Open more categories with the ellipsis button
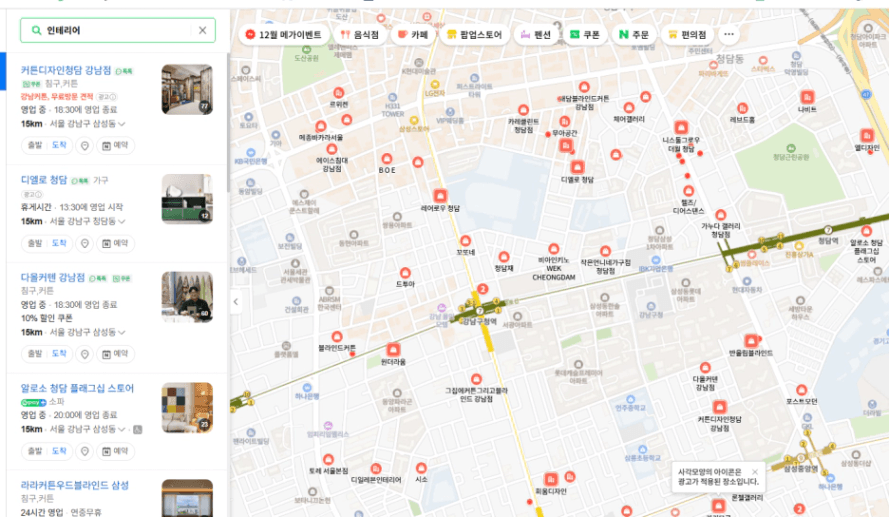 729,35
